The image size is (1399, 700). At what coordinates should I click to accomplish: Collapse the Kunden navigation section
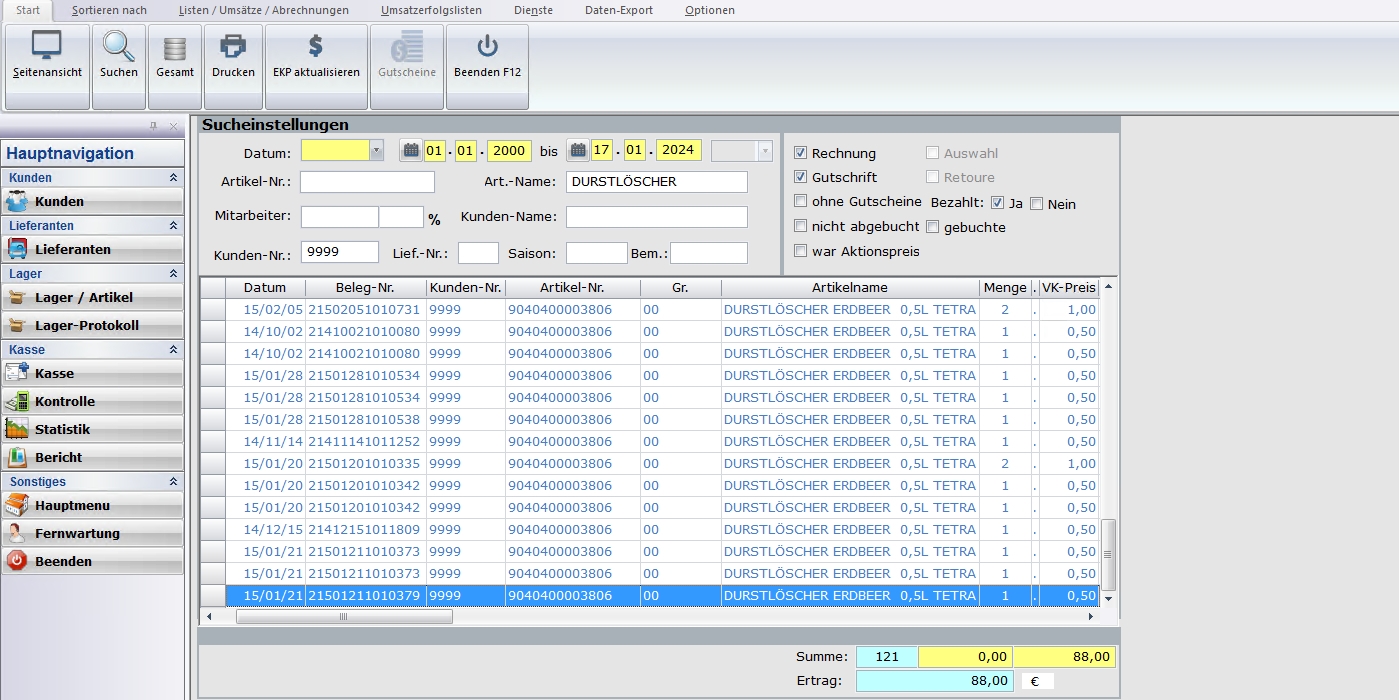(x=173, y=178)
